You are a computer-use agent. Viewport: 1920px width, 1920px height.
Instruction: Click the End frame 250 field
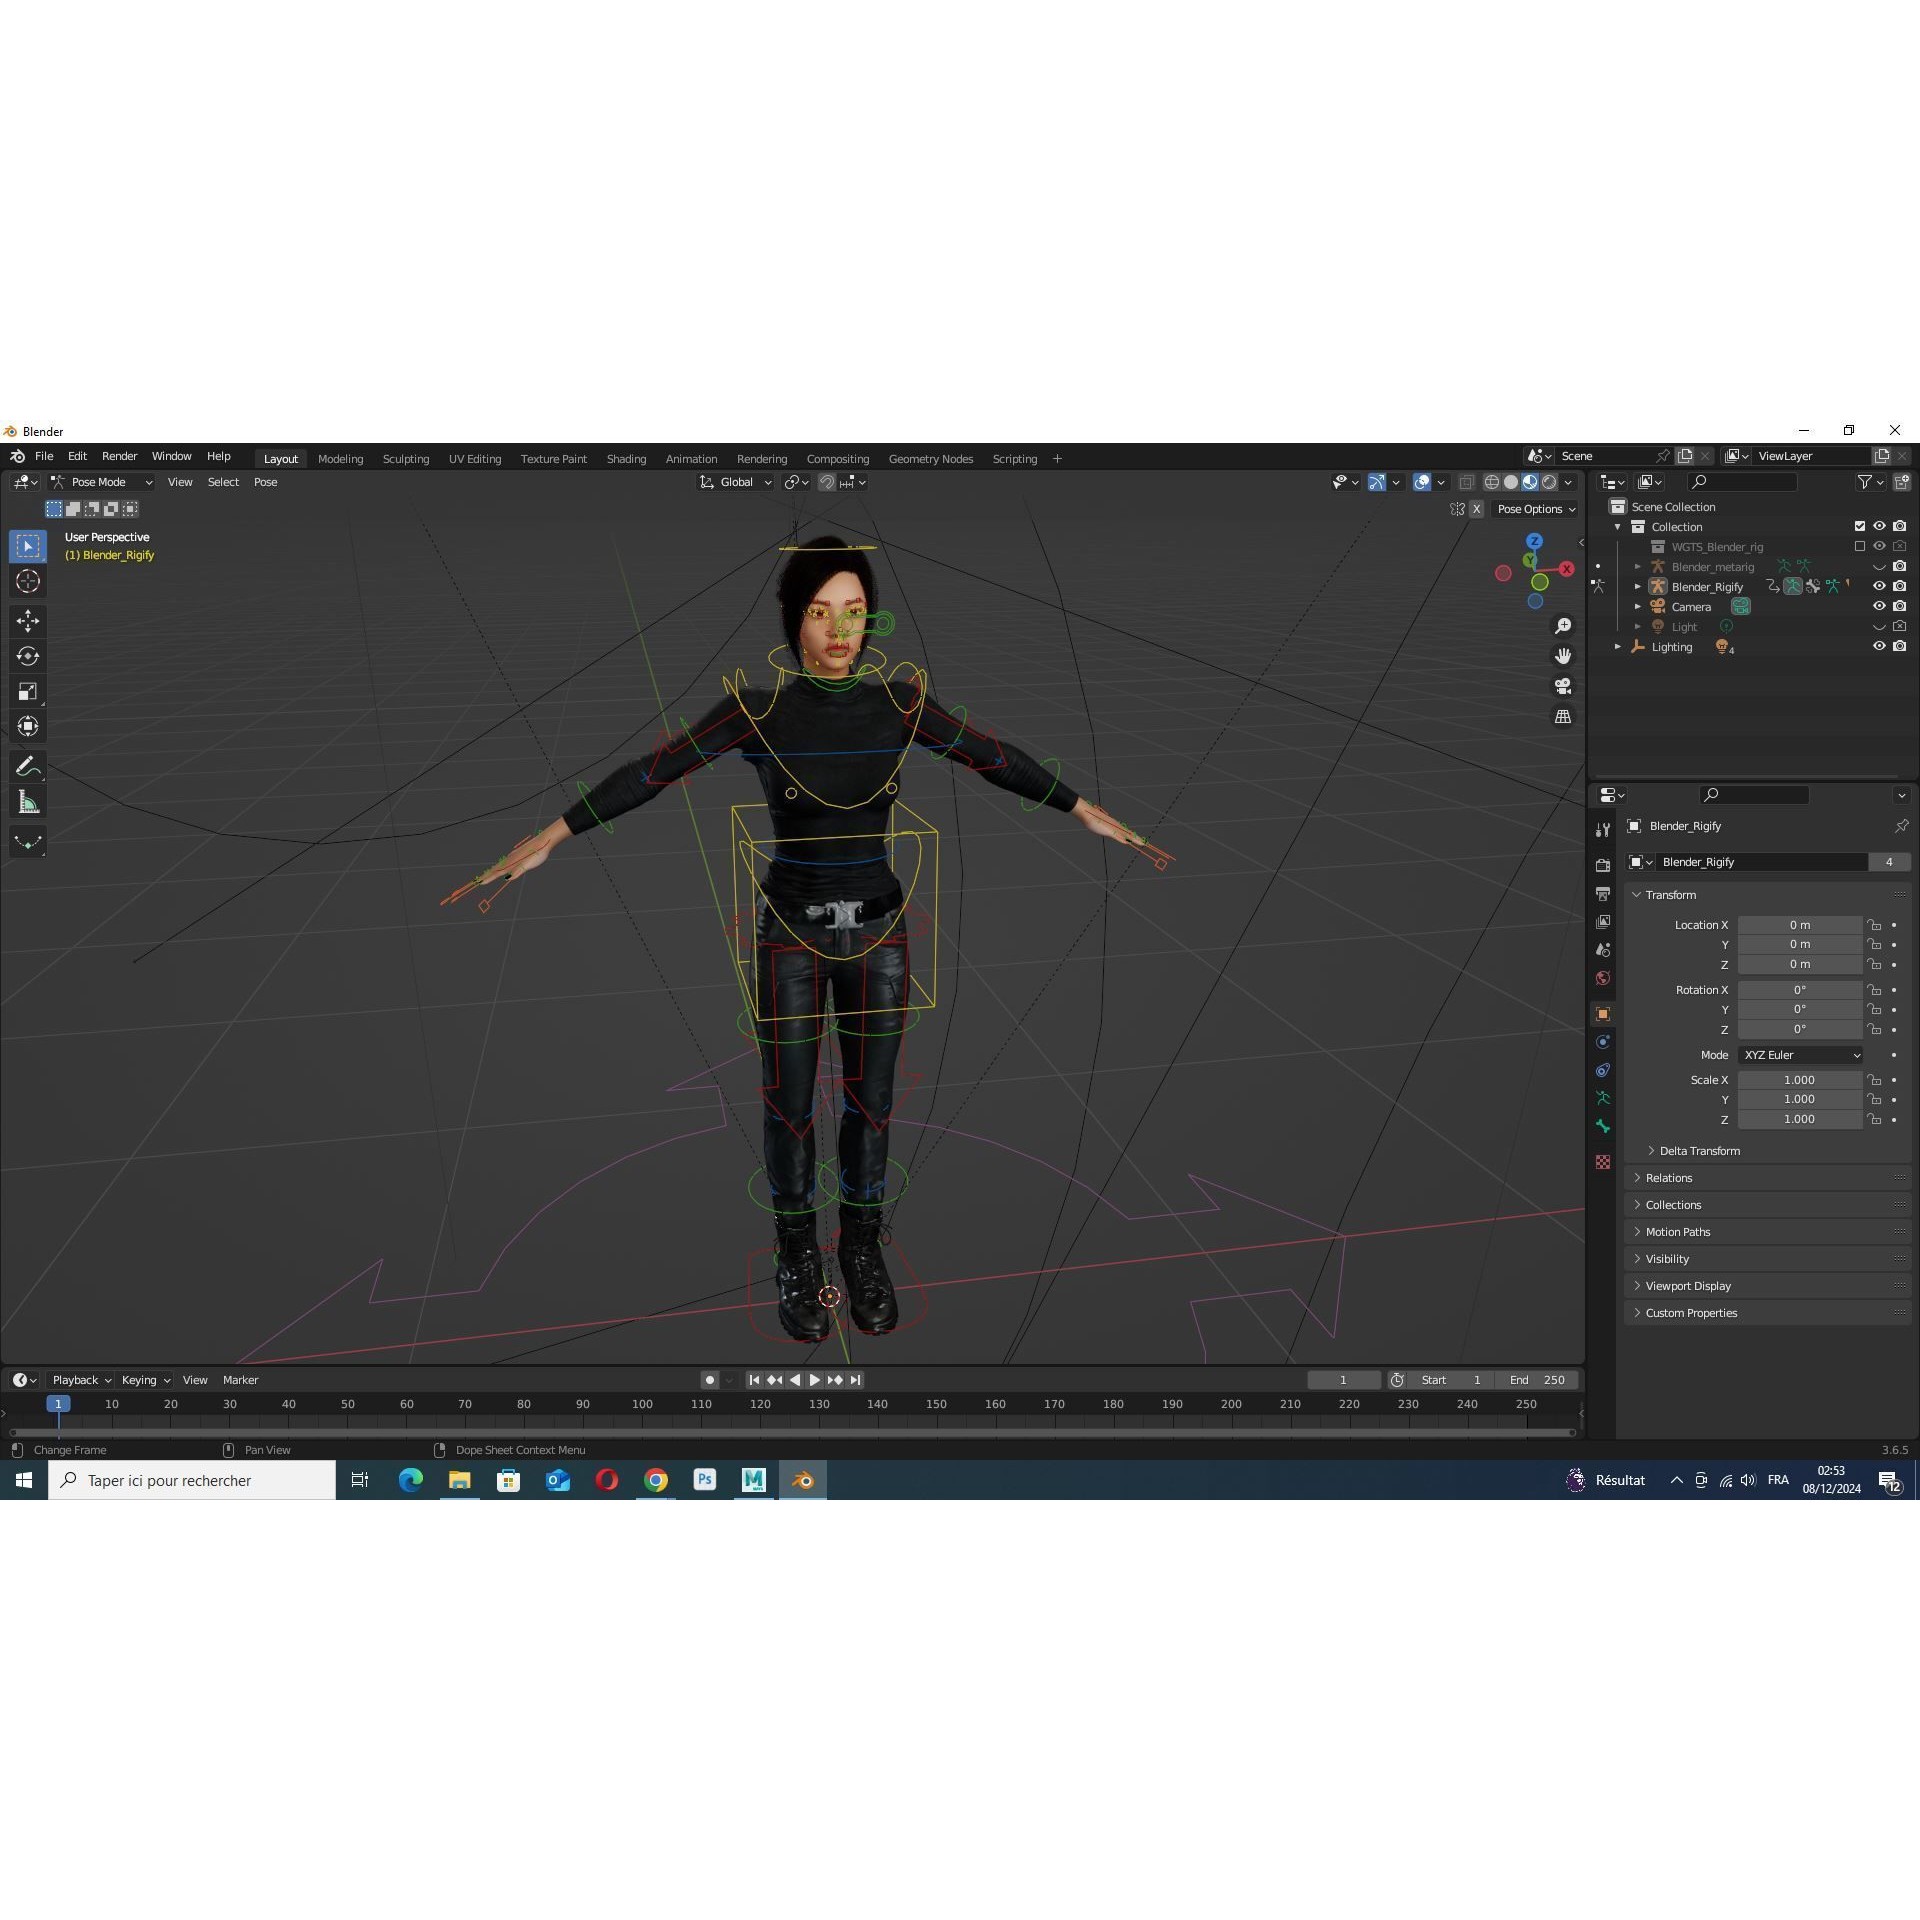click(1537, 1380)
